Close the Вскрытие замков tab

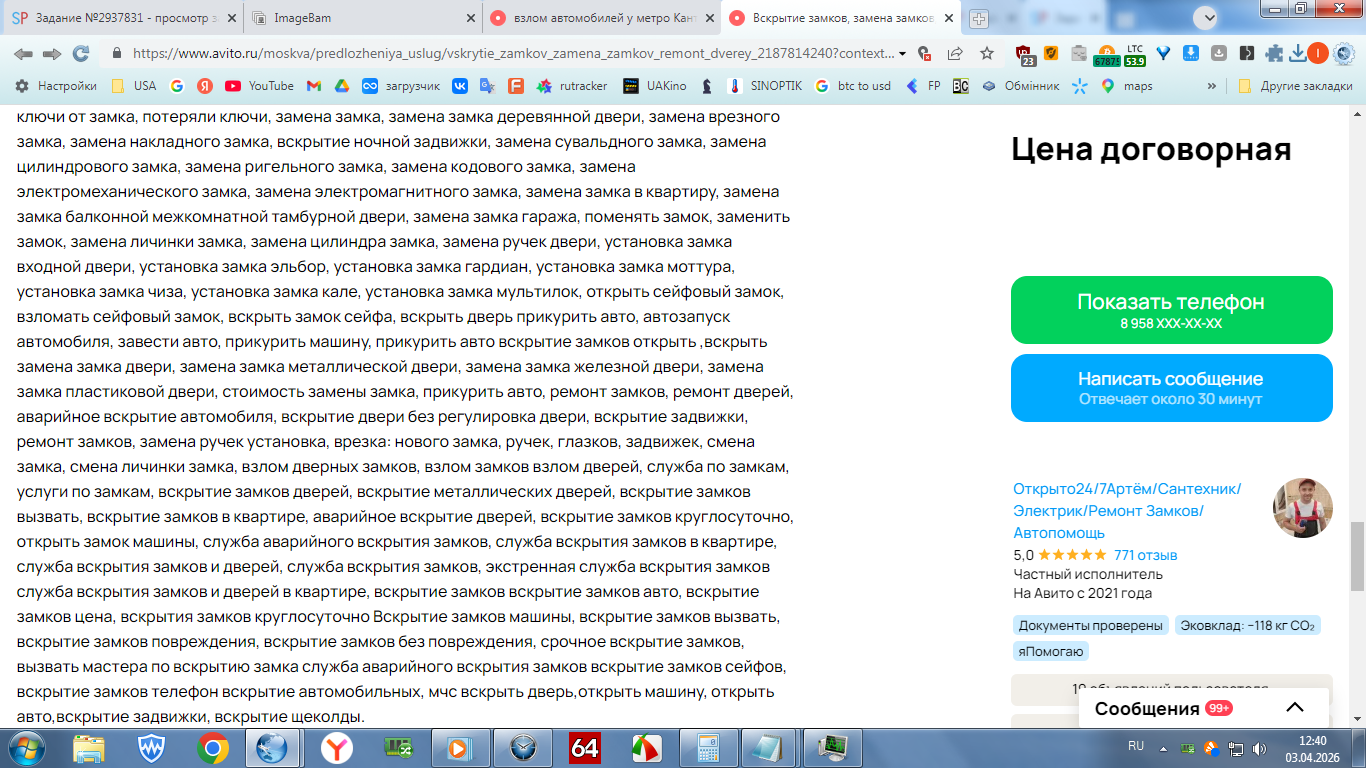point(948,18)
